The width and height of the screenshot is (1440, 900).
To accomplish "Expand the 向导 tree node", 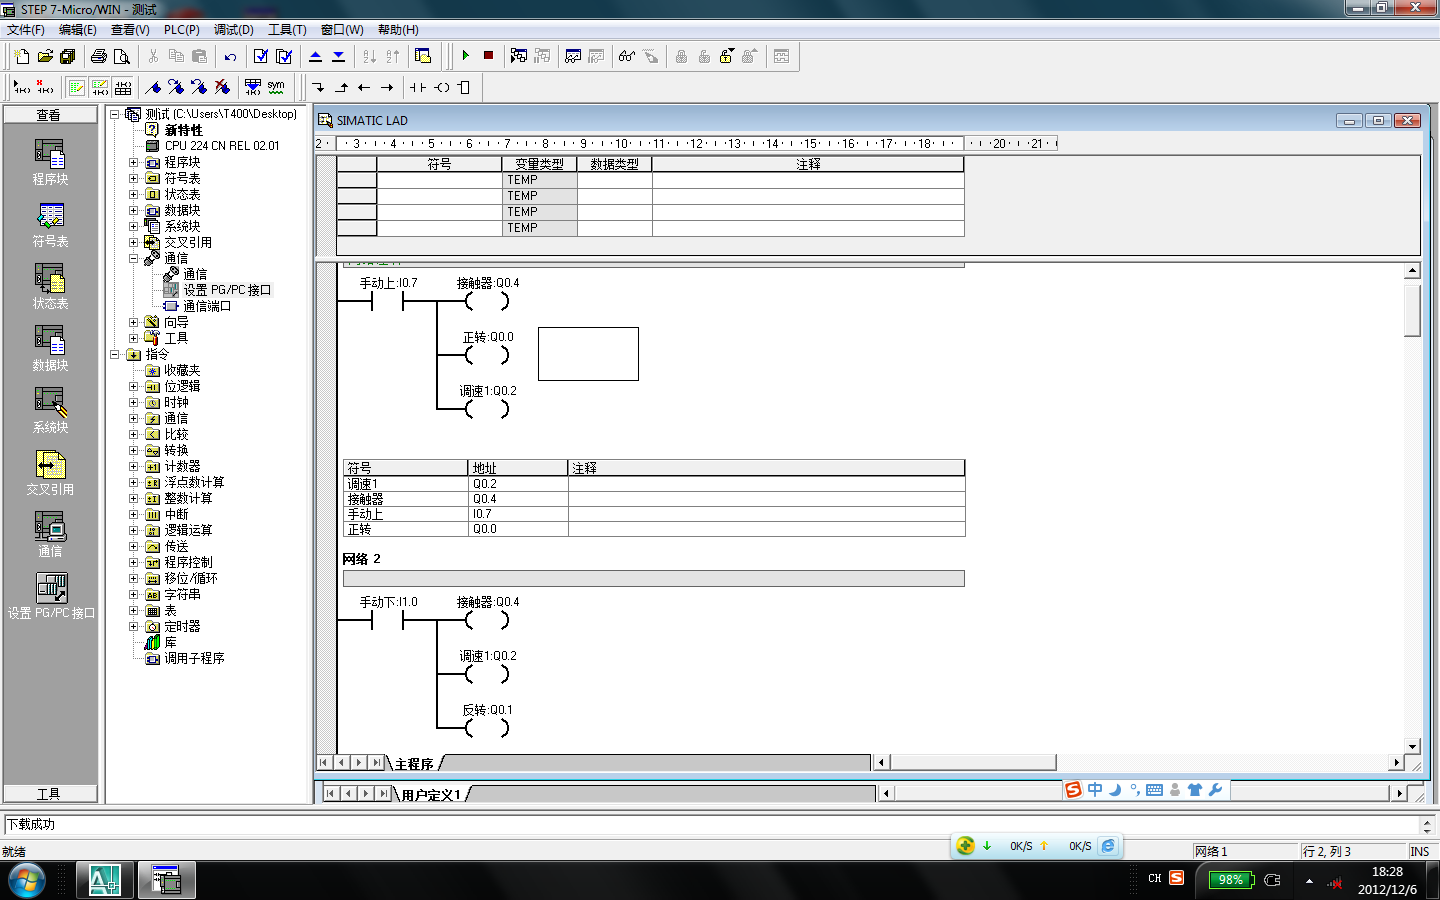I will click(x=134, y=322).
